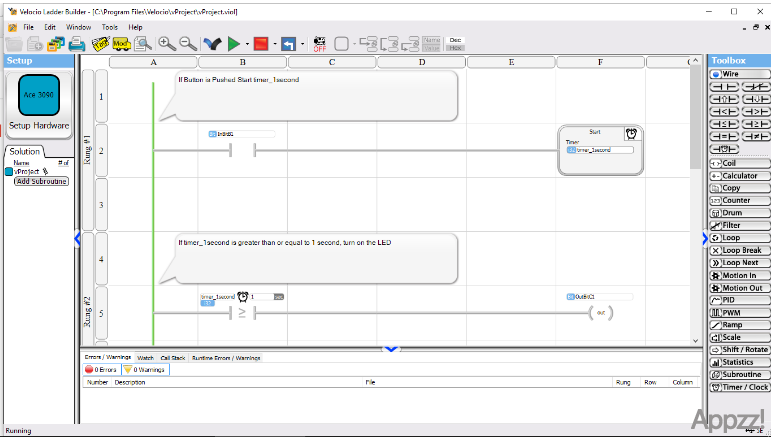Click the green Run play button
The height and width of the screenshot is (438, 773).
tap(234, 44)
